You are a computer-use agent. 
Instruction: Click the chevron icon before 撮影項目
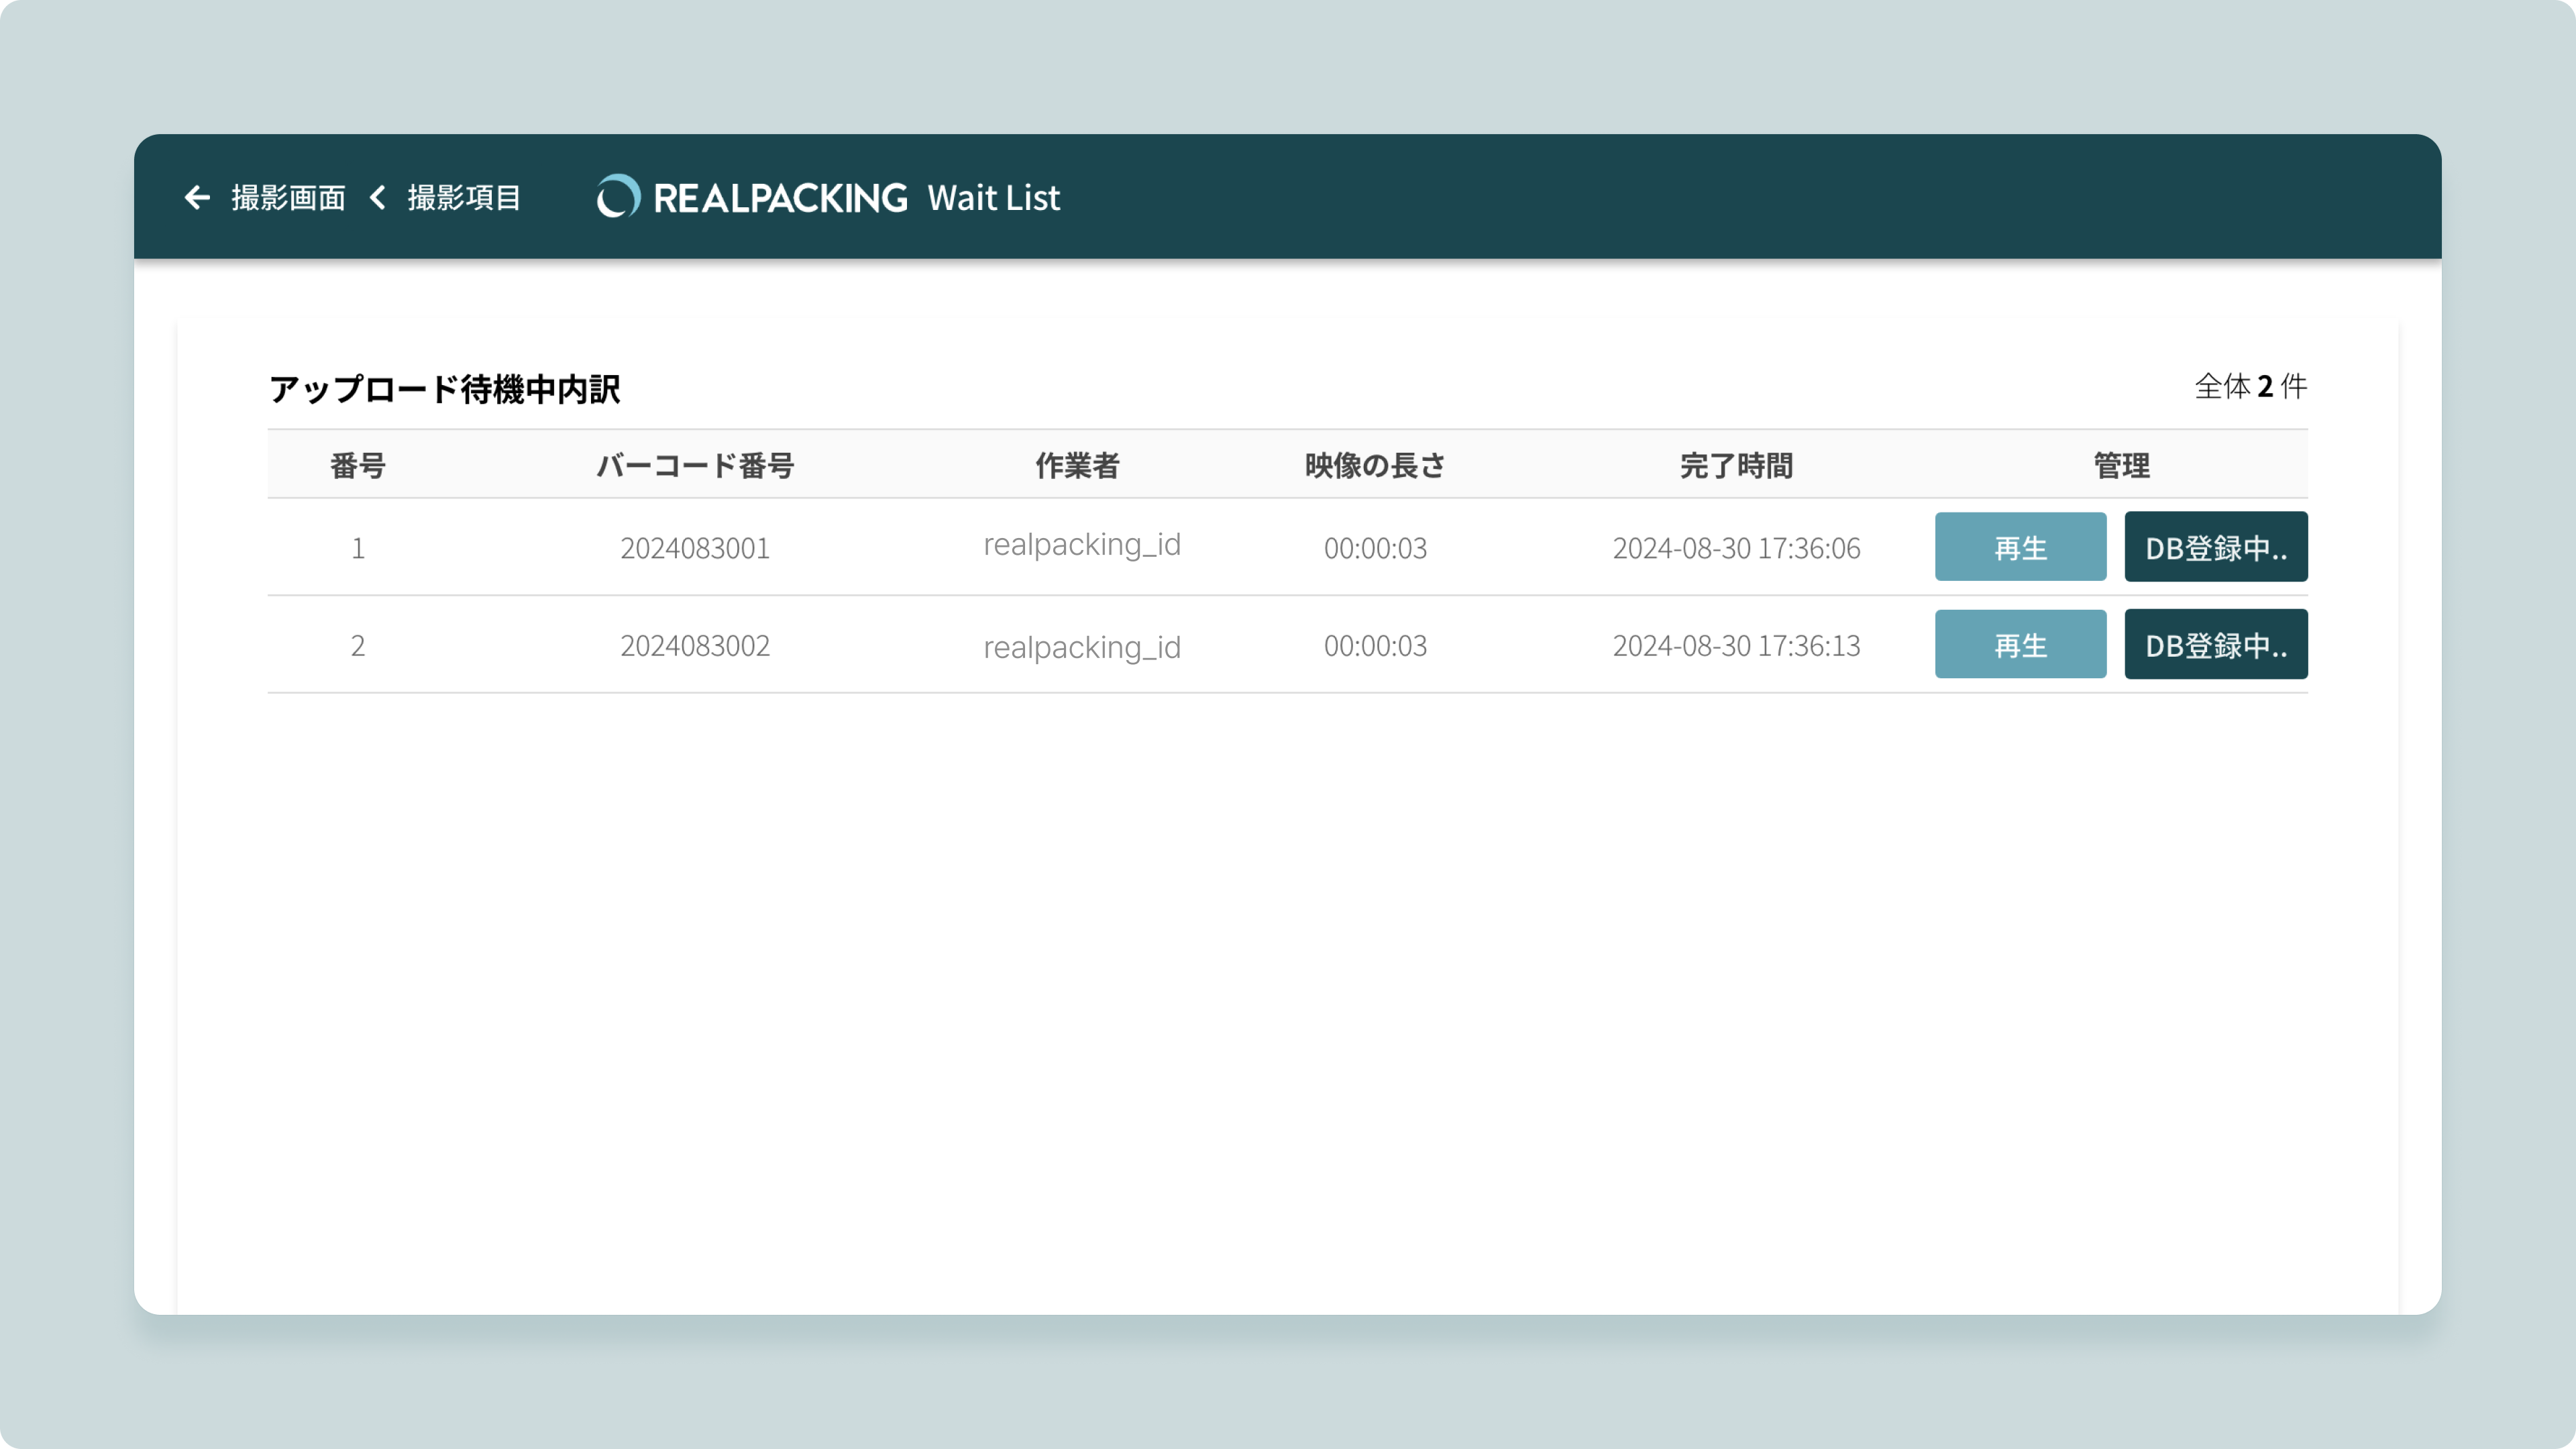(378, 197)
